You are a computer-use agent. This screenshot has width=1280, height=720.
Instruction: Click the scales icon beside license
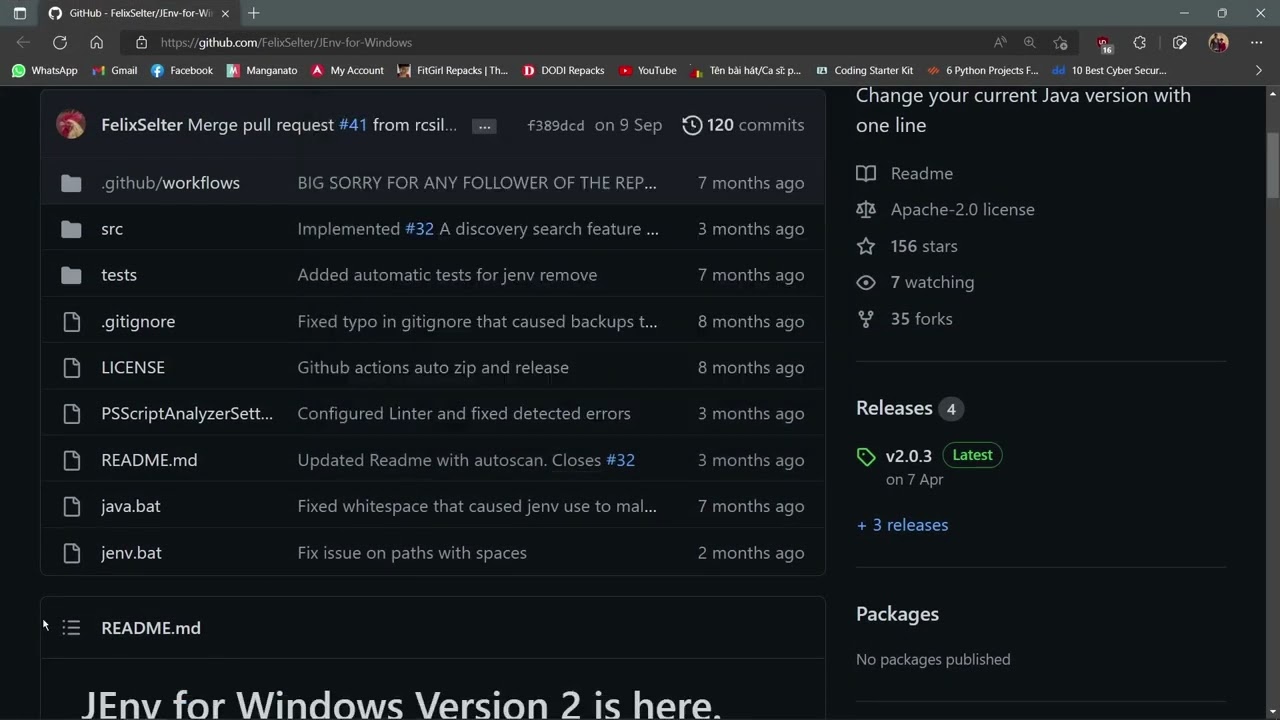(x=866, y=209)
